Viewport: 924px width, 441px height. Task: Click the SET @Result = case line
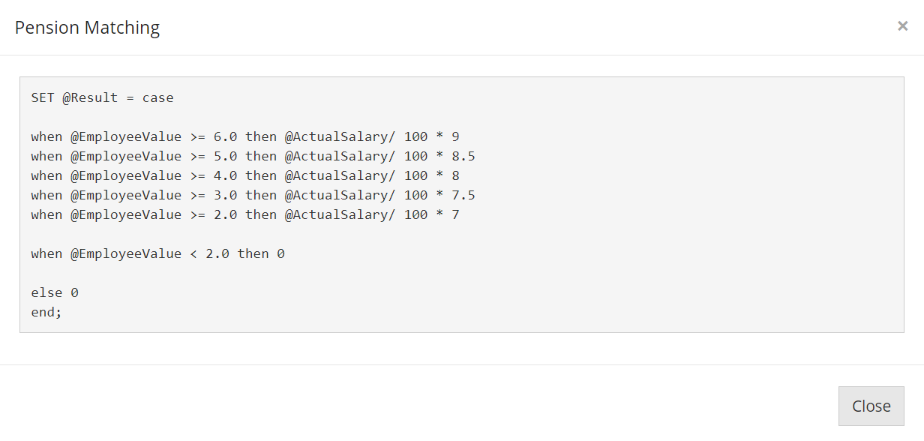(x=103, y=97)
